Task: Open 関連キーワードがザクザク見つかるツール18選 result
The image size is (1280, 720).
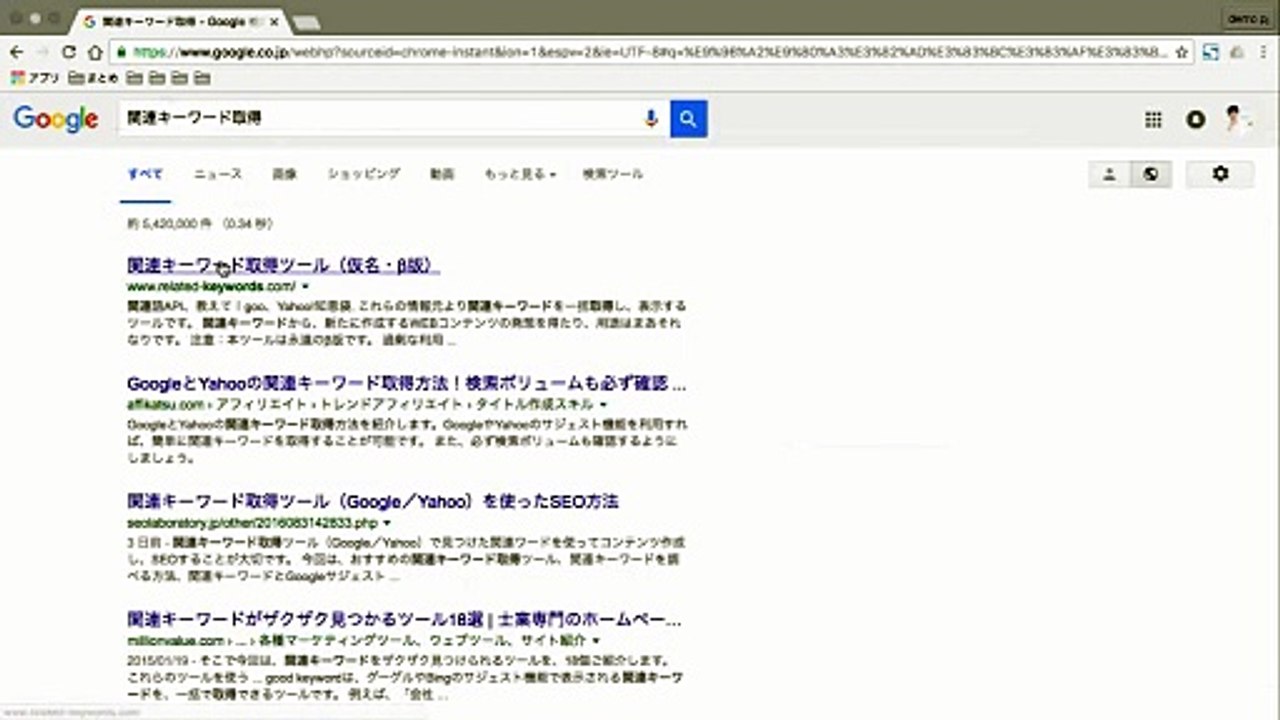Action: [405, 619]
